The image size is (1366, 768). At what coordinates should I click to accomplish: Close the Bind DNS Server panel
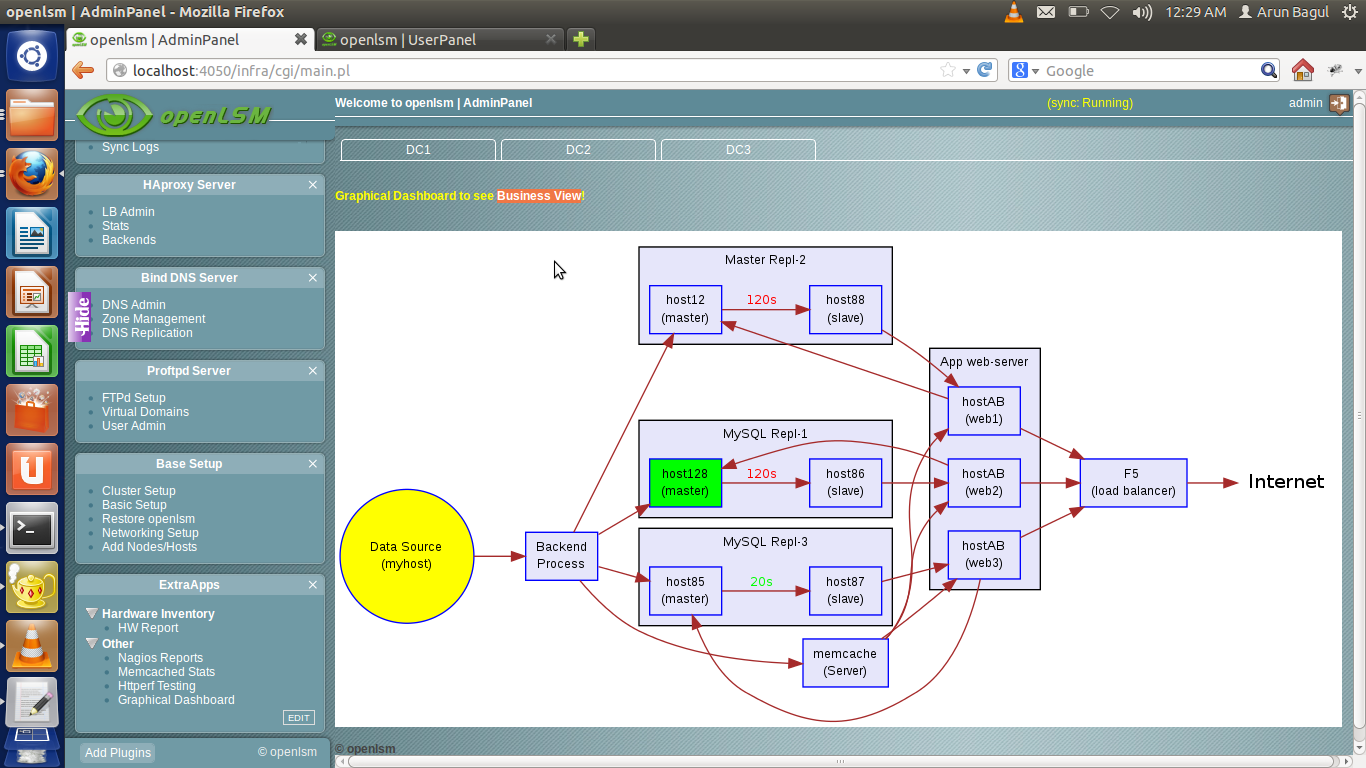313,278
